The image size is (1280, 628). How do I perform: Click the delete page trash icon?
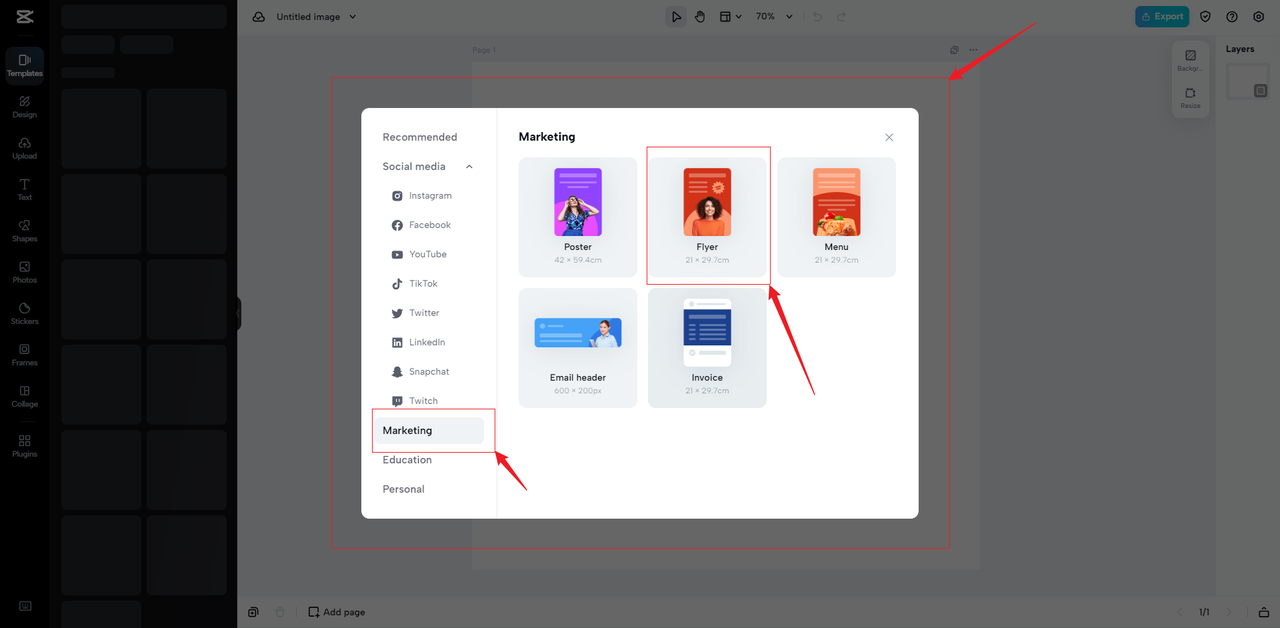(x=280, y=612)
